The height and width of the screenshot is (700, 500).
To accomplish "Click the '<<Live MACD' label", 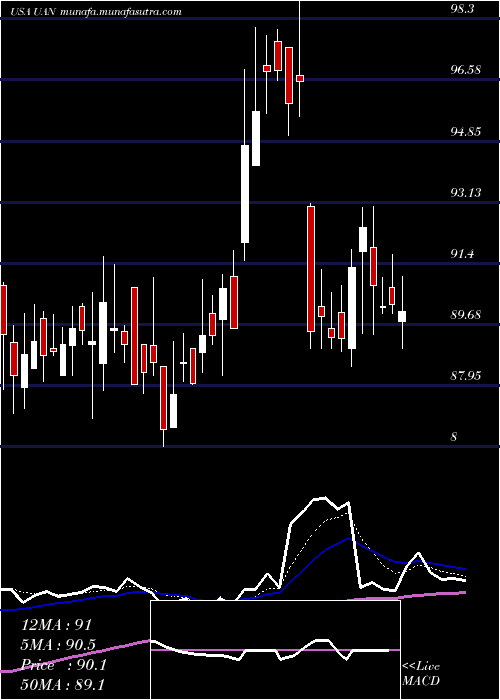I will click(x=421, y=673).
